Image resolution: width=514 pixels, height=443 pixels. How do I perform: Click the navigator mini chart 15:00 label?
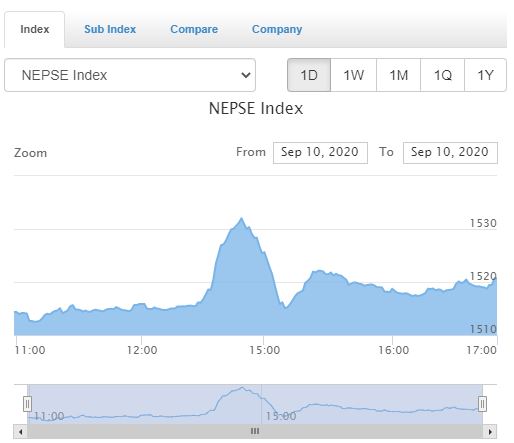click(x=281, y=416)
